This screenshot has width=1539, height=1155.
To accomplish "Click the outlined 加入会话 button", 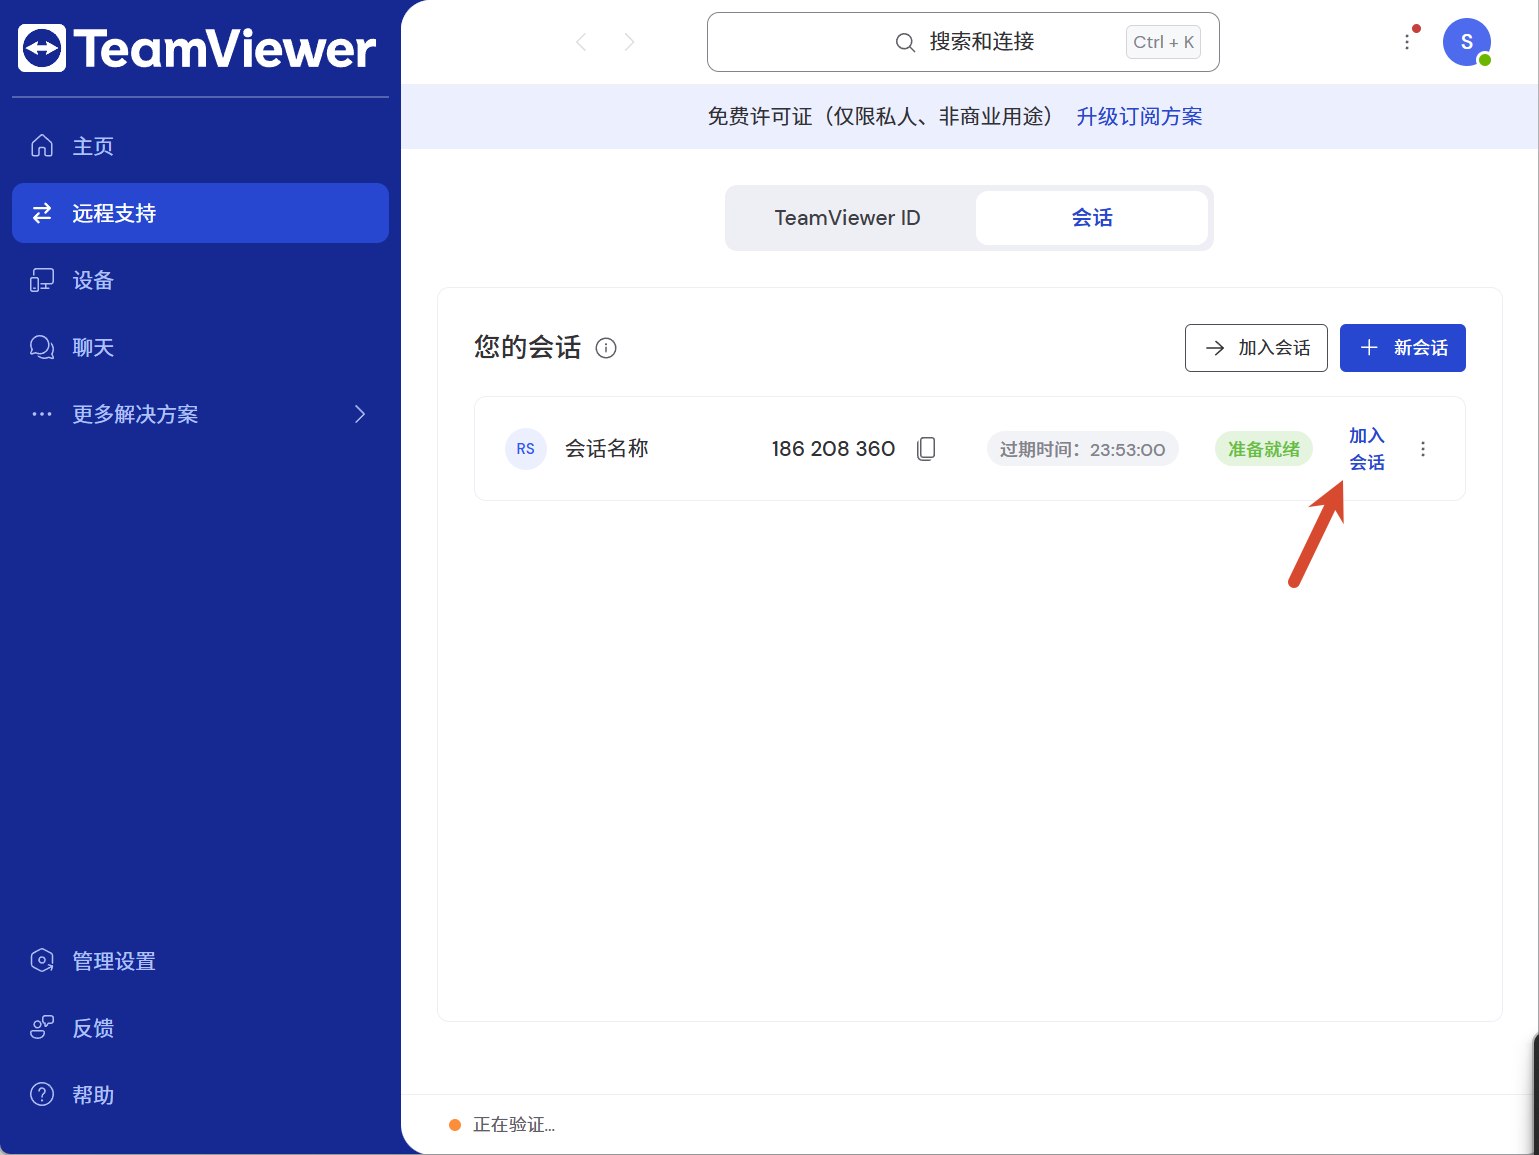I will pyautogui.click(x=1256, y=348).
